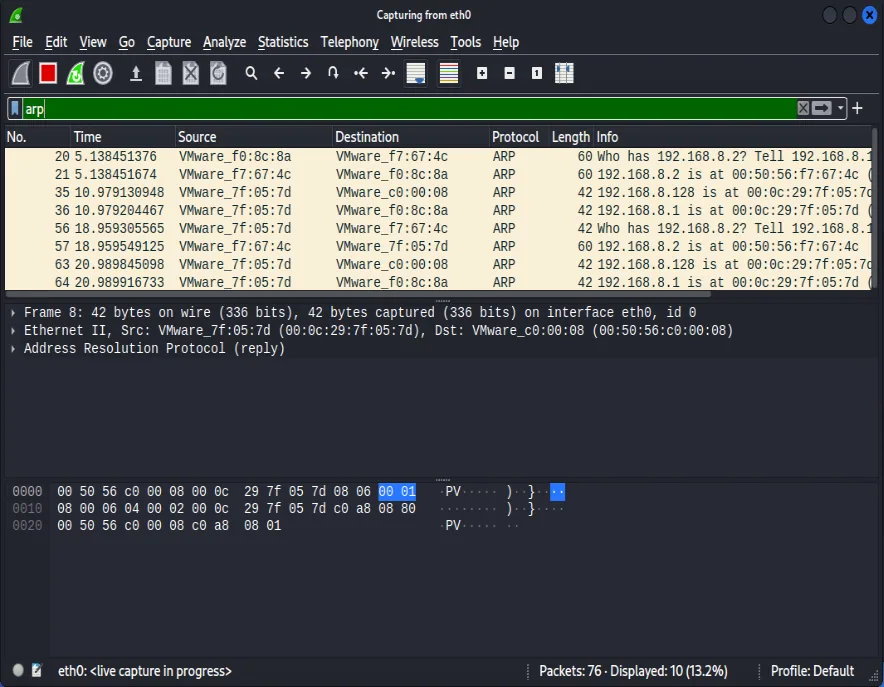Image resolution: width=884 pixels, height=687 pixels.
Task: Open display filter history dropdown
Action: pos(840,108)
